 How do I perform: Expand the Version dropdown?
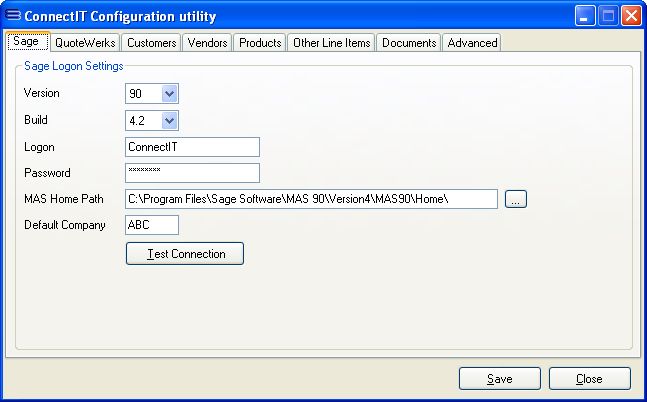(x=170, y=94)
